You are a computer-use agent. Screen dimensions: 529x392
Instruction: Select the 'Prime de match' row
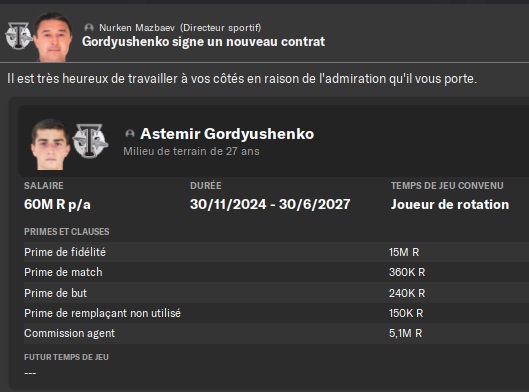click(276, 272)
